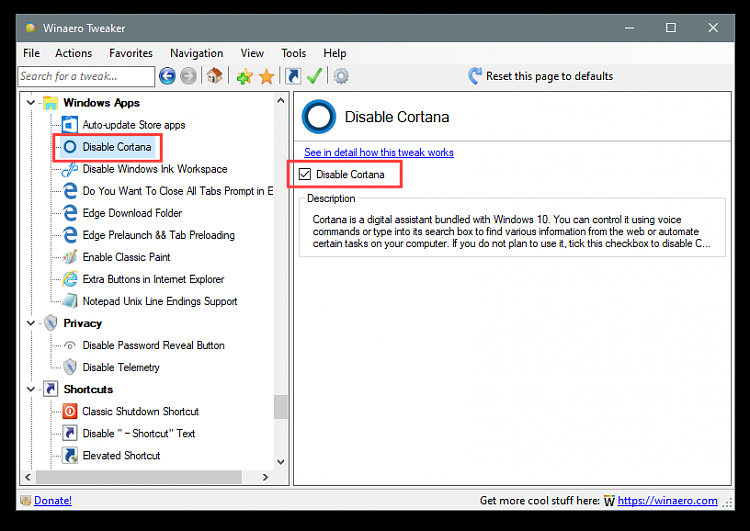The image size is (750, 531).
Task: Click the Forward navigation arrow icon
Action: pos(188,76)
